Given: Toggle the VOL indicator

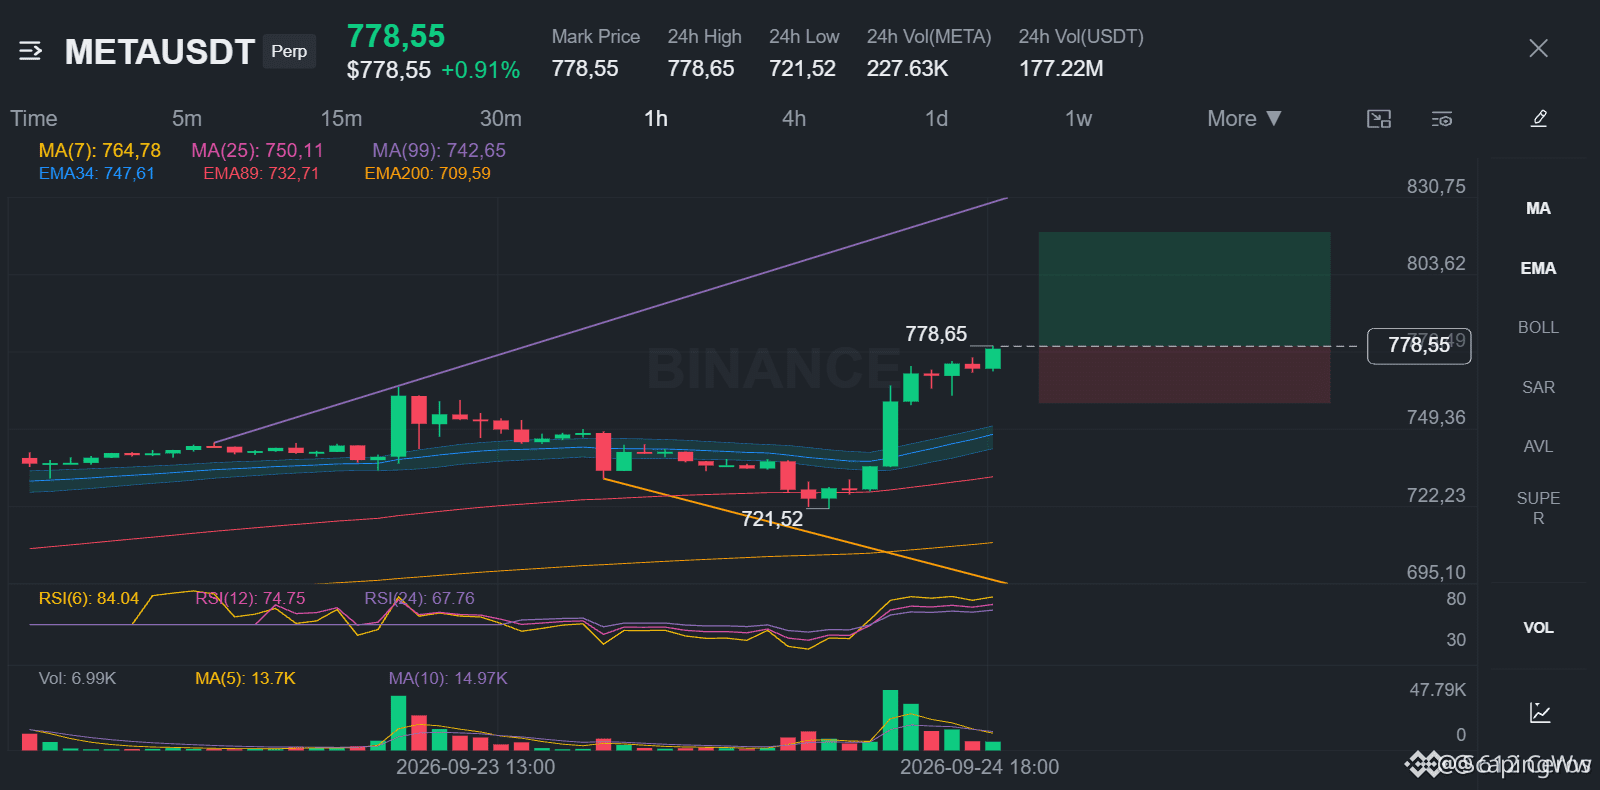Looking at the screenshot, I should point(1538,628).
